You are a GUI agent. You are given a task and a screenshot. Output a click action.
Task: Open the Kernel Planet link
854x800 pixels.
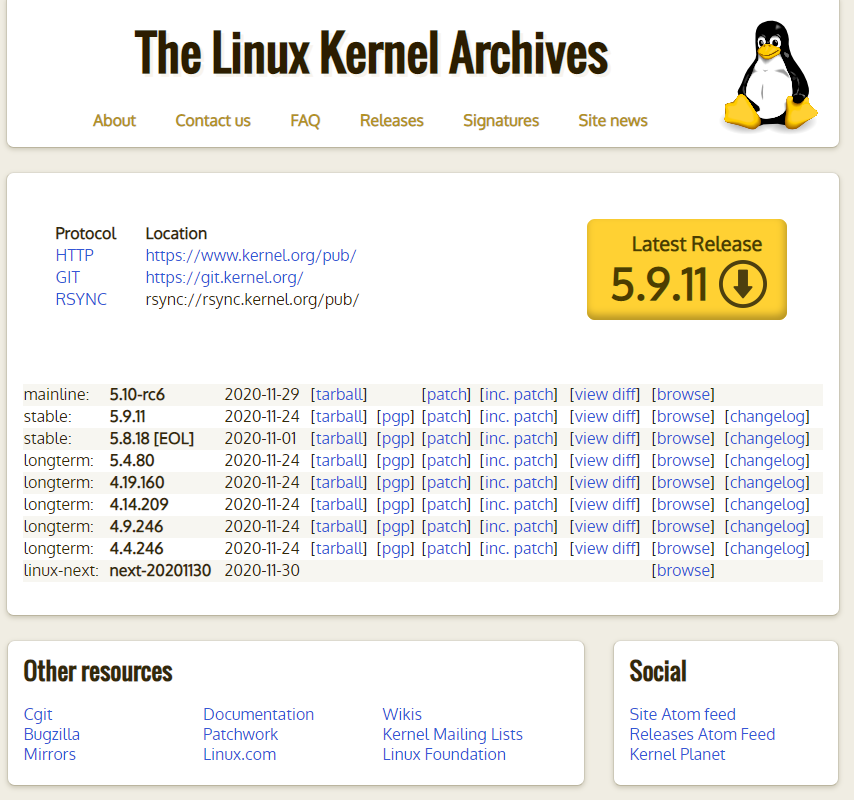pos(678,754)
